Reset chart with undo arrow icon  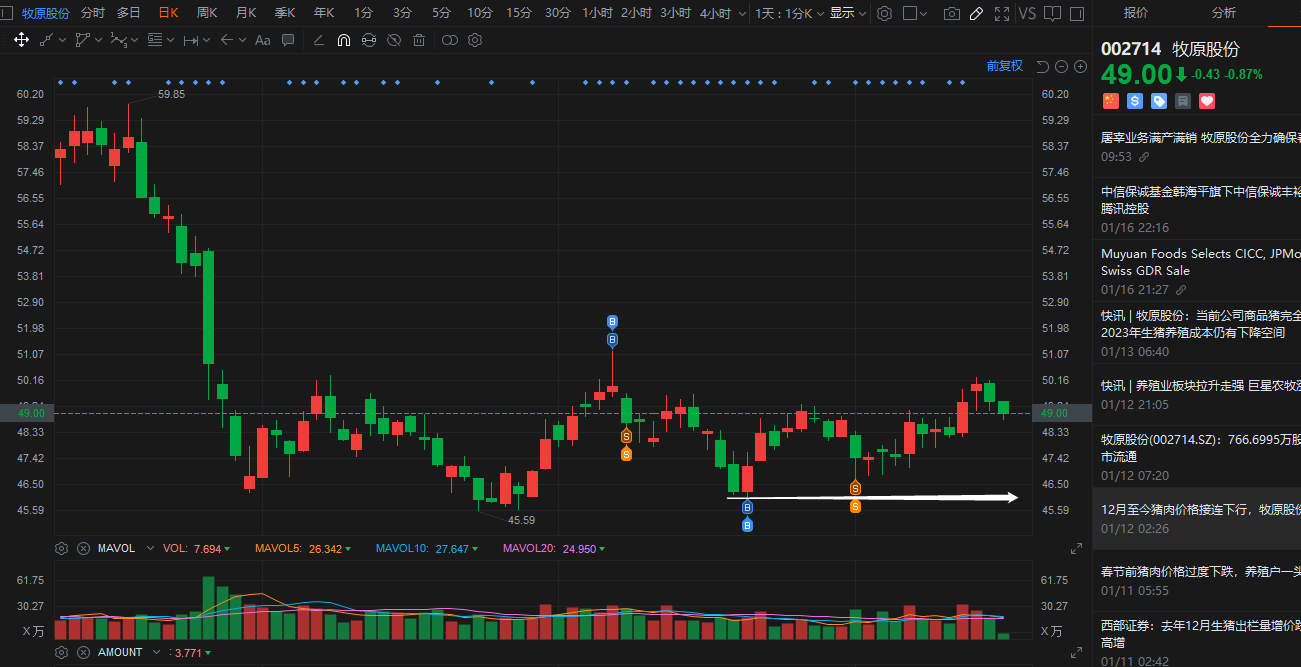coord(1043,67)
